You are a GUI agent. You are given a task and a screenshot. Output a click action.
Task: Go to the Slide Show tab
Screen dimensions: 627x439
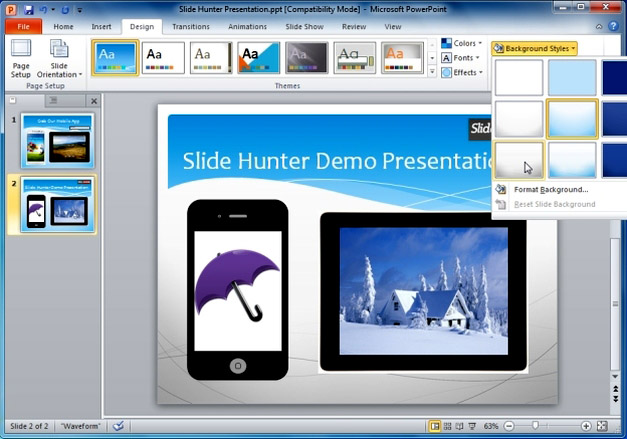[304, 27]
